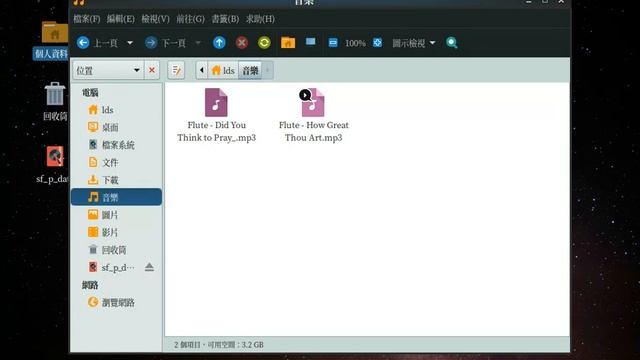Select Flute - Did You Think to Pray mp3 icon
640x360 pixels.
[216, 102]
